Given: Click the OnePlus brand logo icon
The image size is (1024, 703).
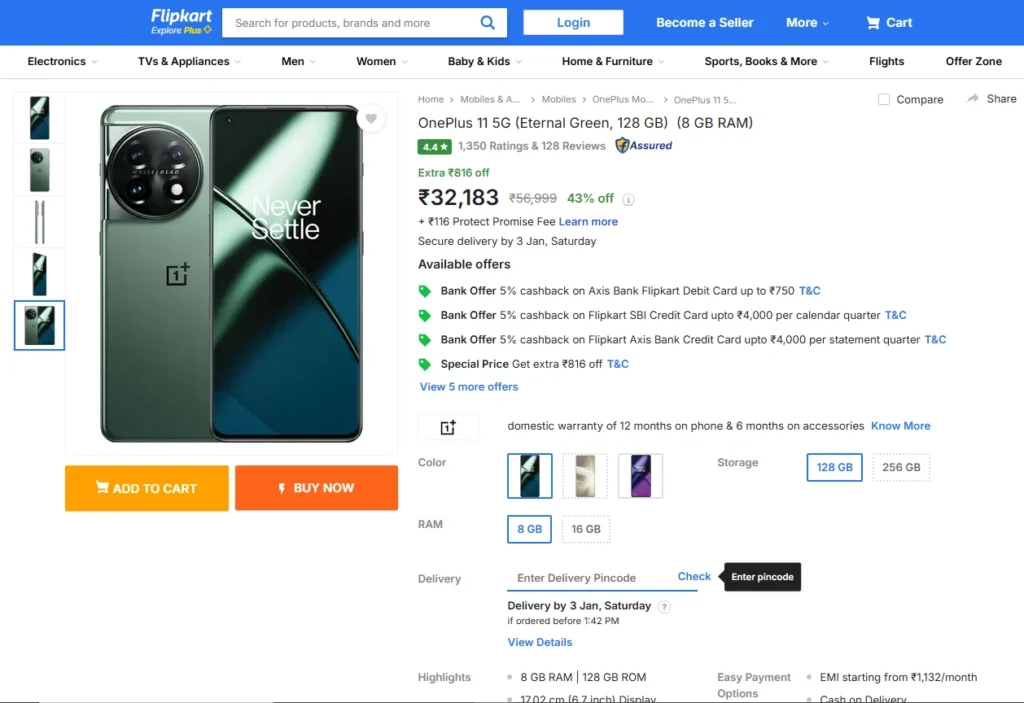Looking at the screenshot, I should tap(448, 427).
